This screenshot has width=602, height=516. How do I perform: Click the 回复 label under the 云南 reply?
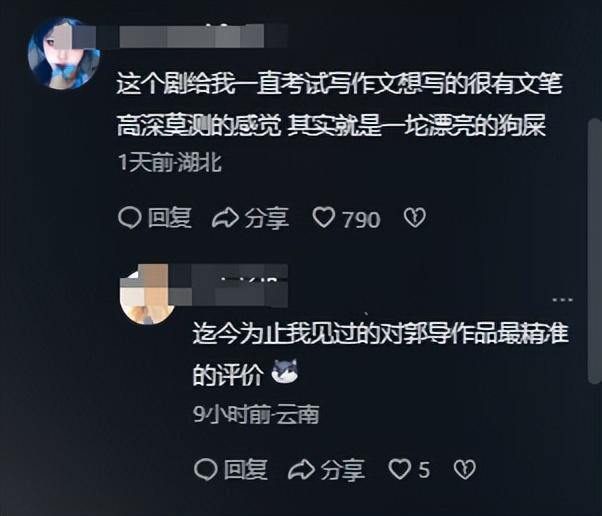(246, 470)
